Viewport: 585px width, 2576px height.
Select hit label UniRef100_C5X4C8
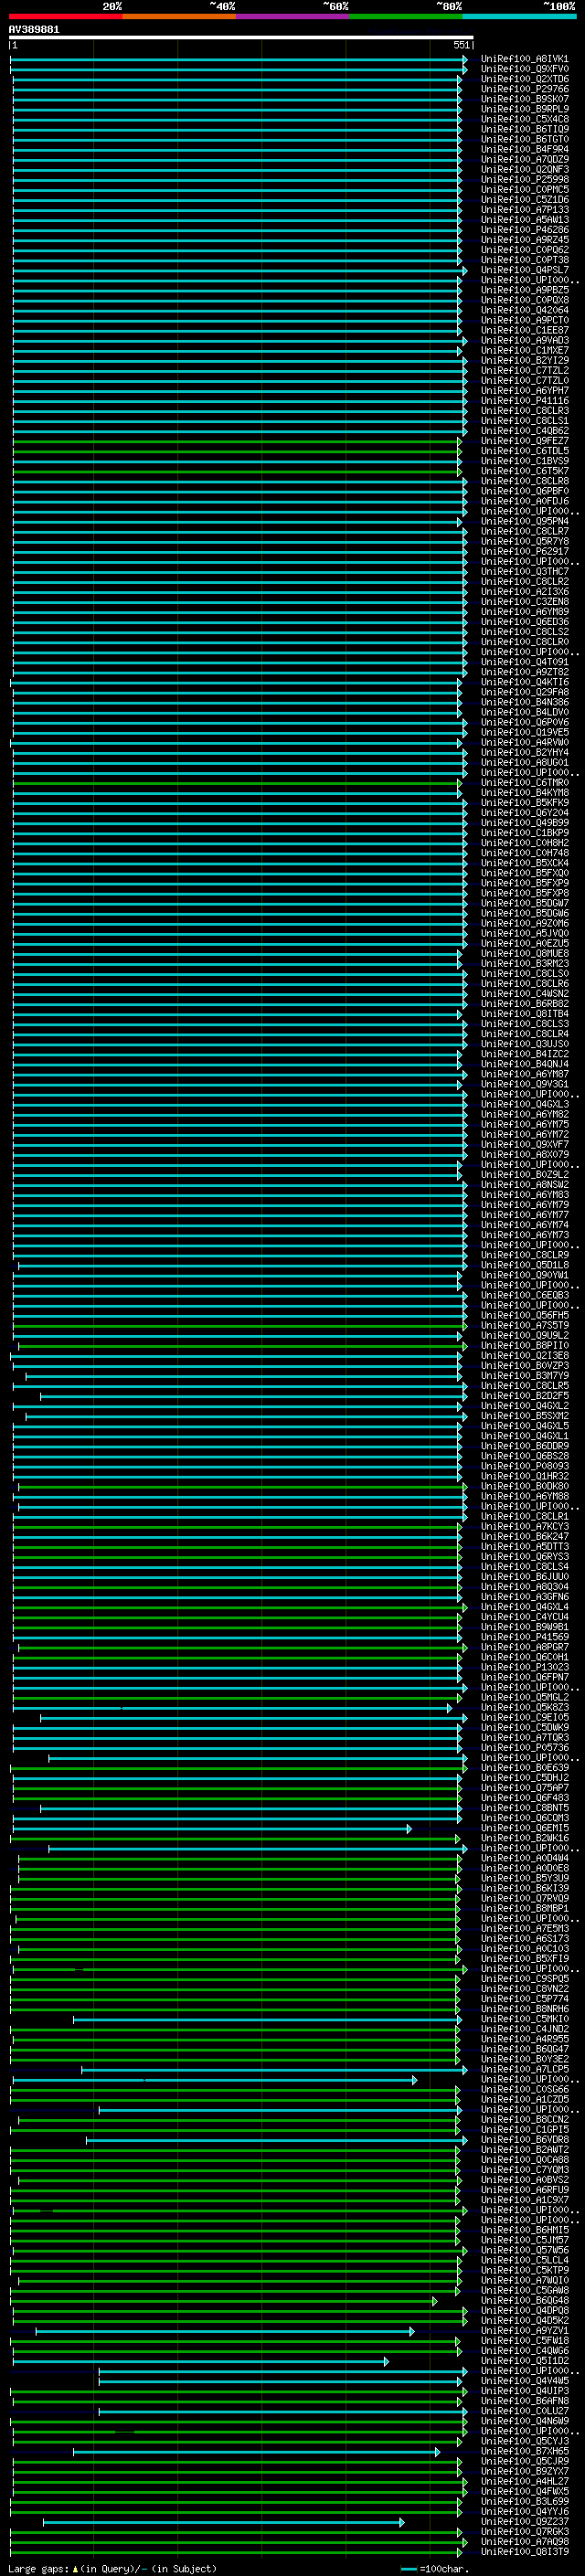[x=524, y=120]
